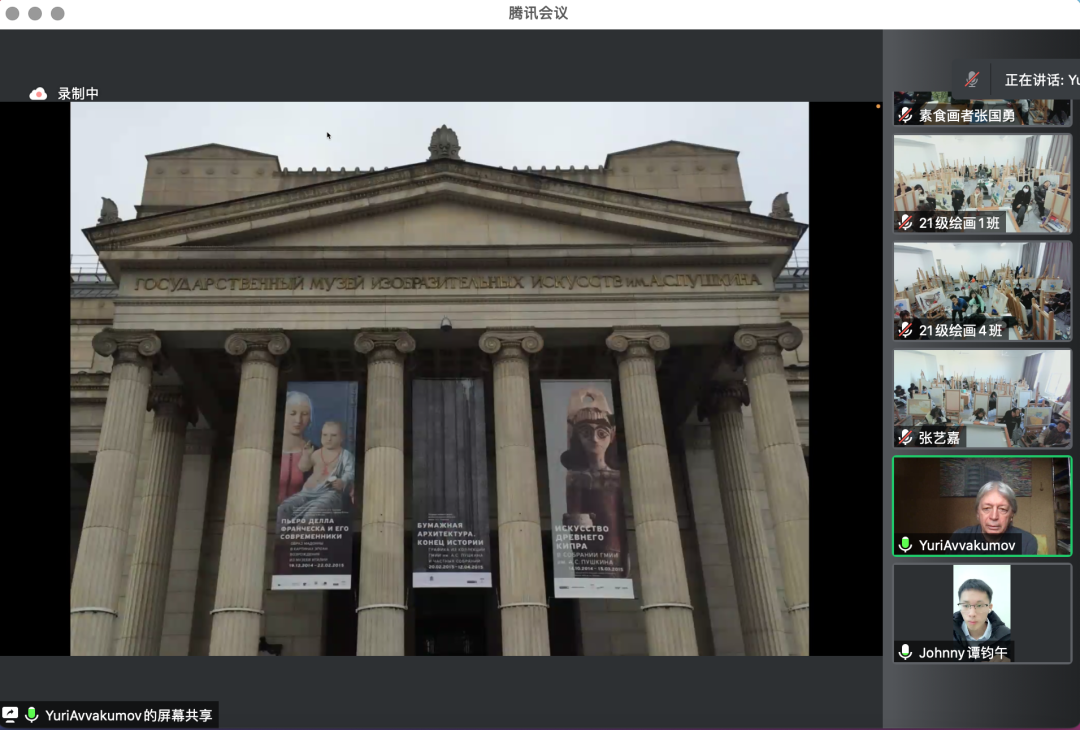Click the 录制中 recording status label
Image resolution: width=1080 pixels, height=730 pixels.
(x=78, y=93)
